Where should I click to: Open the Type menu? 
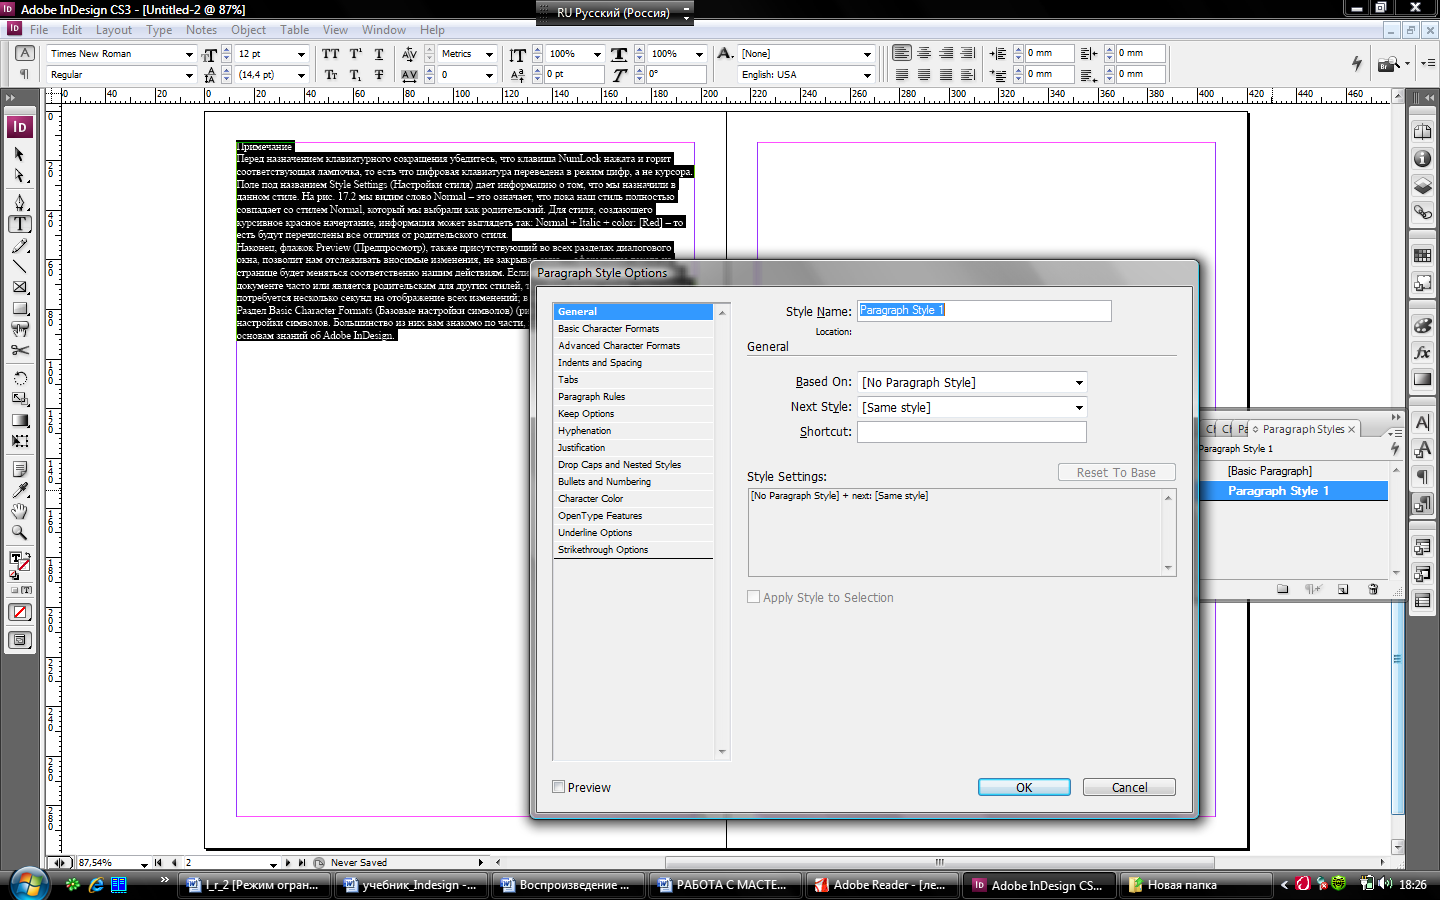pos(159,30)
